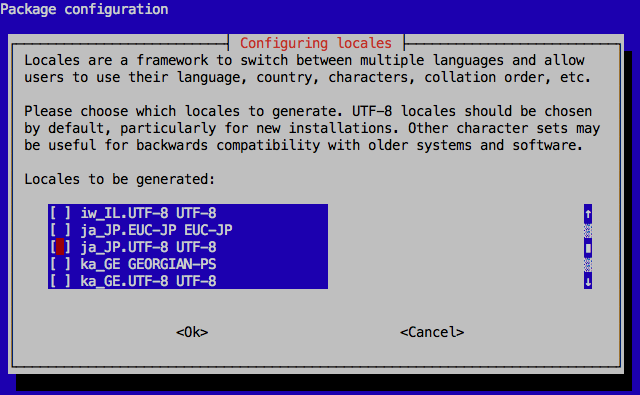Image resolution: width=640 pixels, height=395 pixels.
Task: Confirm with the <Ok> button
Action: pyautogui.click(x=192, y=332)
